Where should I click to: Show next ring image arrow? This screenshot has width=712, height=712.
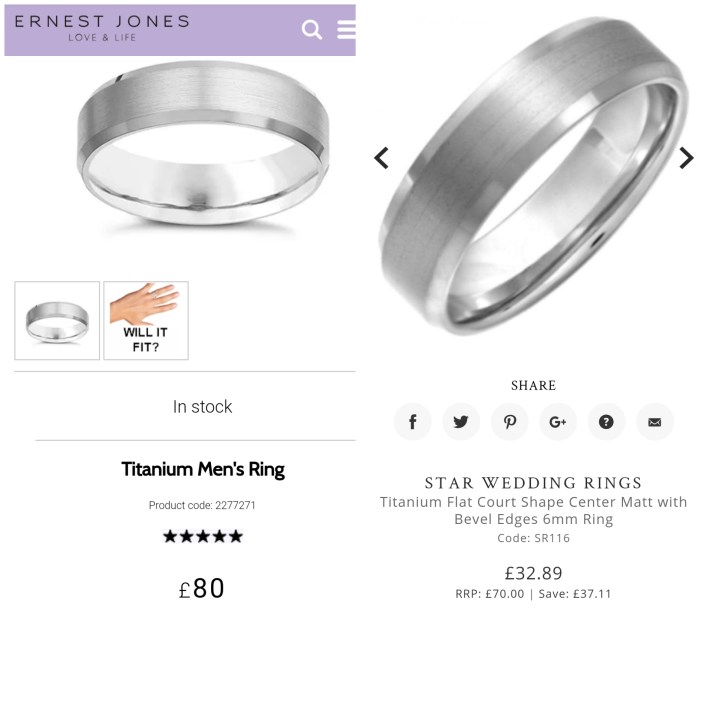point(686,158)
